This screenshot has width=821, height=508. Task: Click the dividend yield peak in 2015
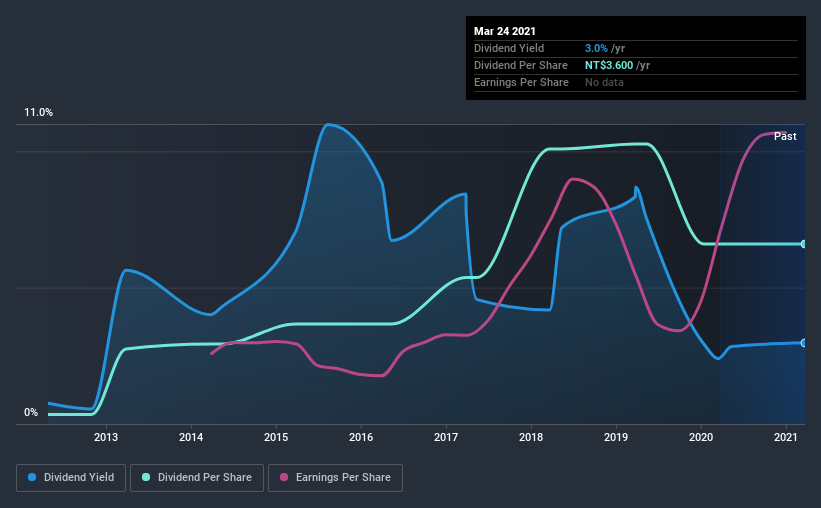point(328,125)
